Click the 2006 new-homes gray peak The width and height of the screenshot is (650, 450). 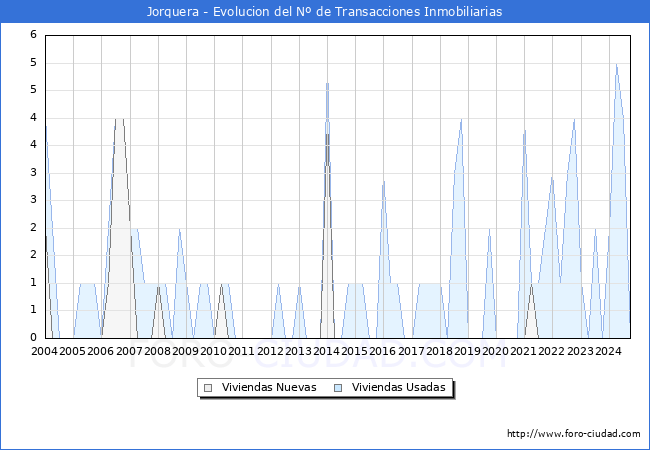click(119, 119)
